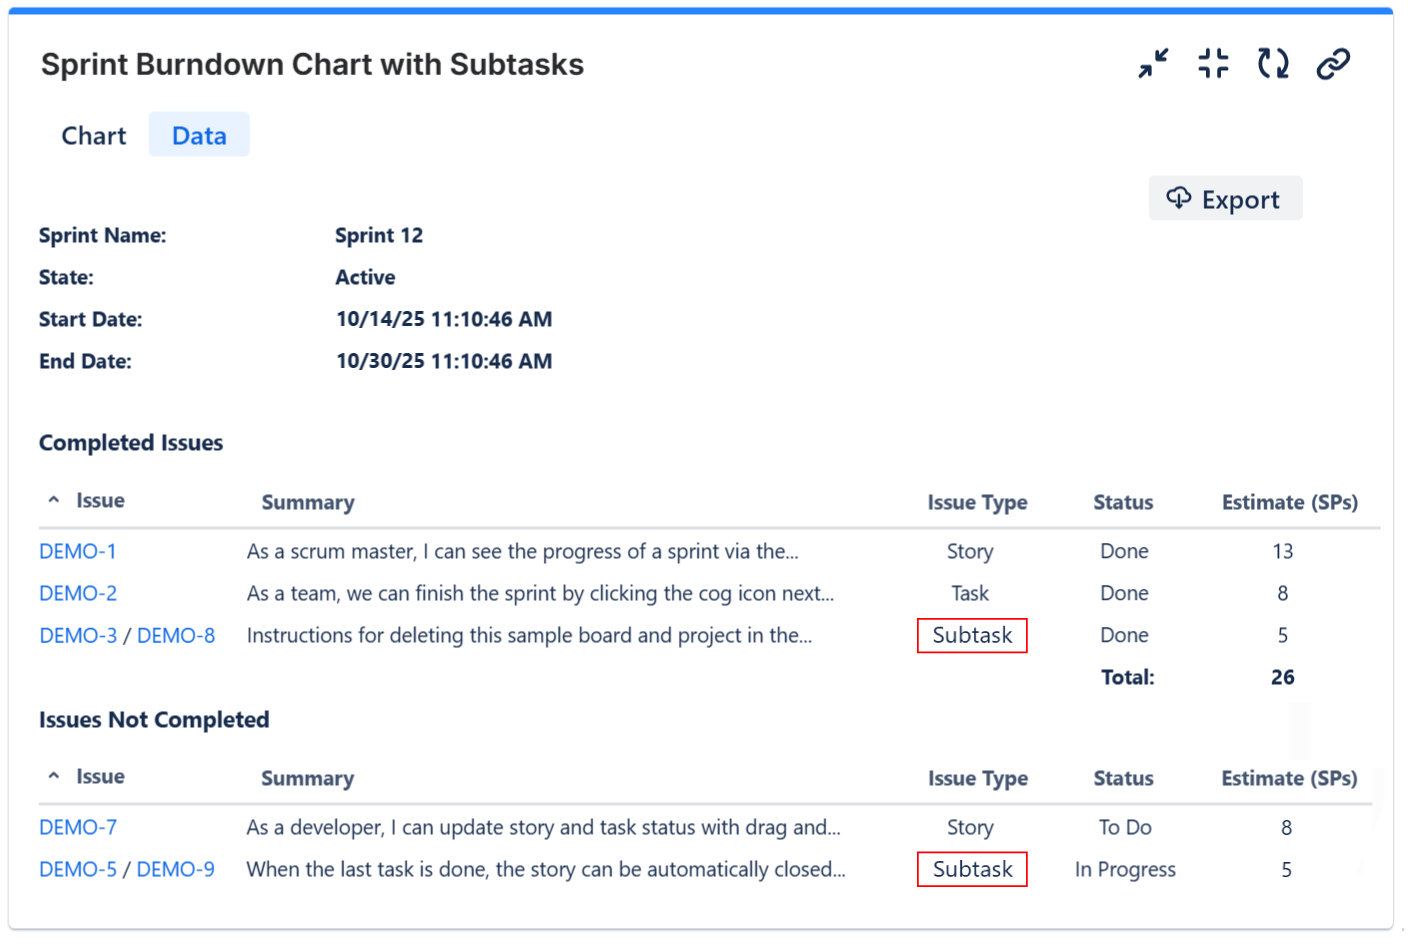Viewport: 1423px width, 948px height.
Task: Open parent issue DEMO-3
Action: [x=79, y=635]
